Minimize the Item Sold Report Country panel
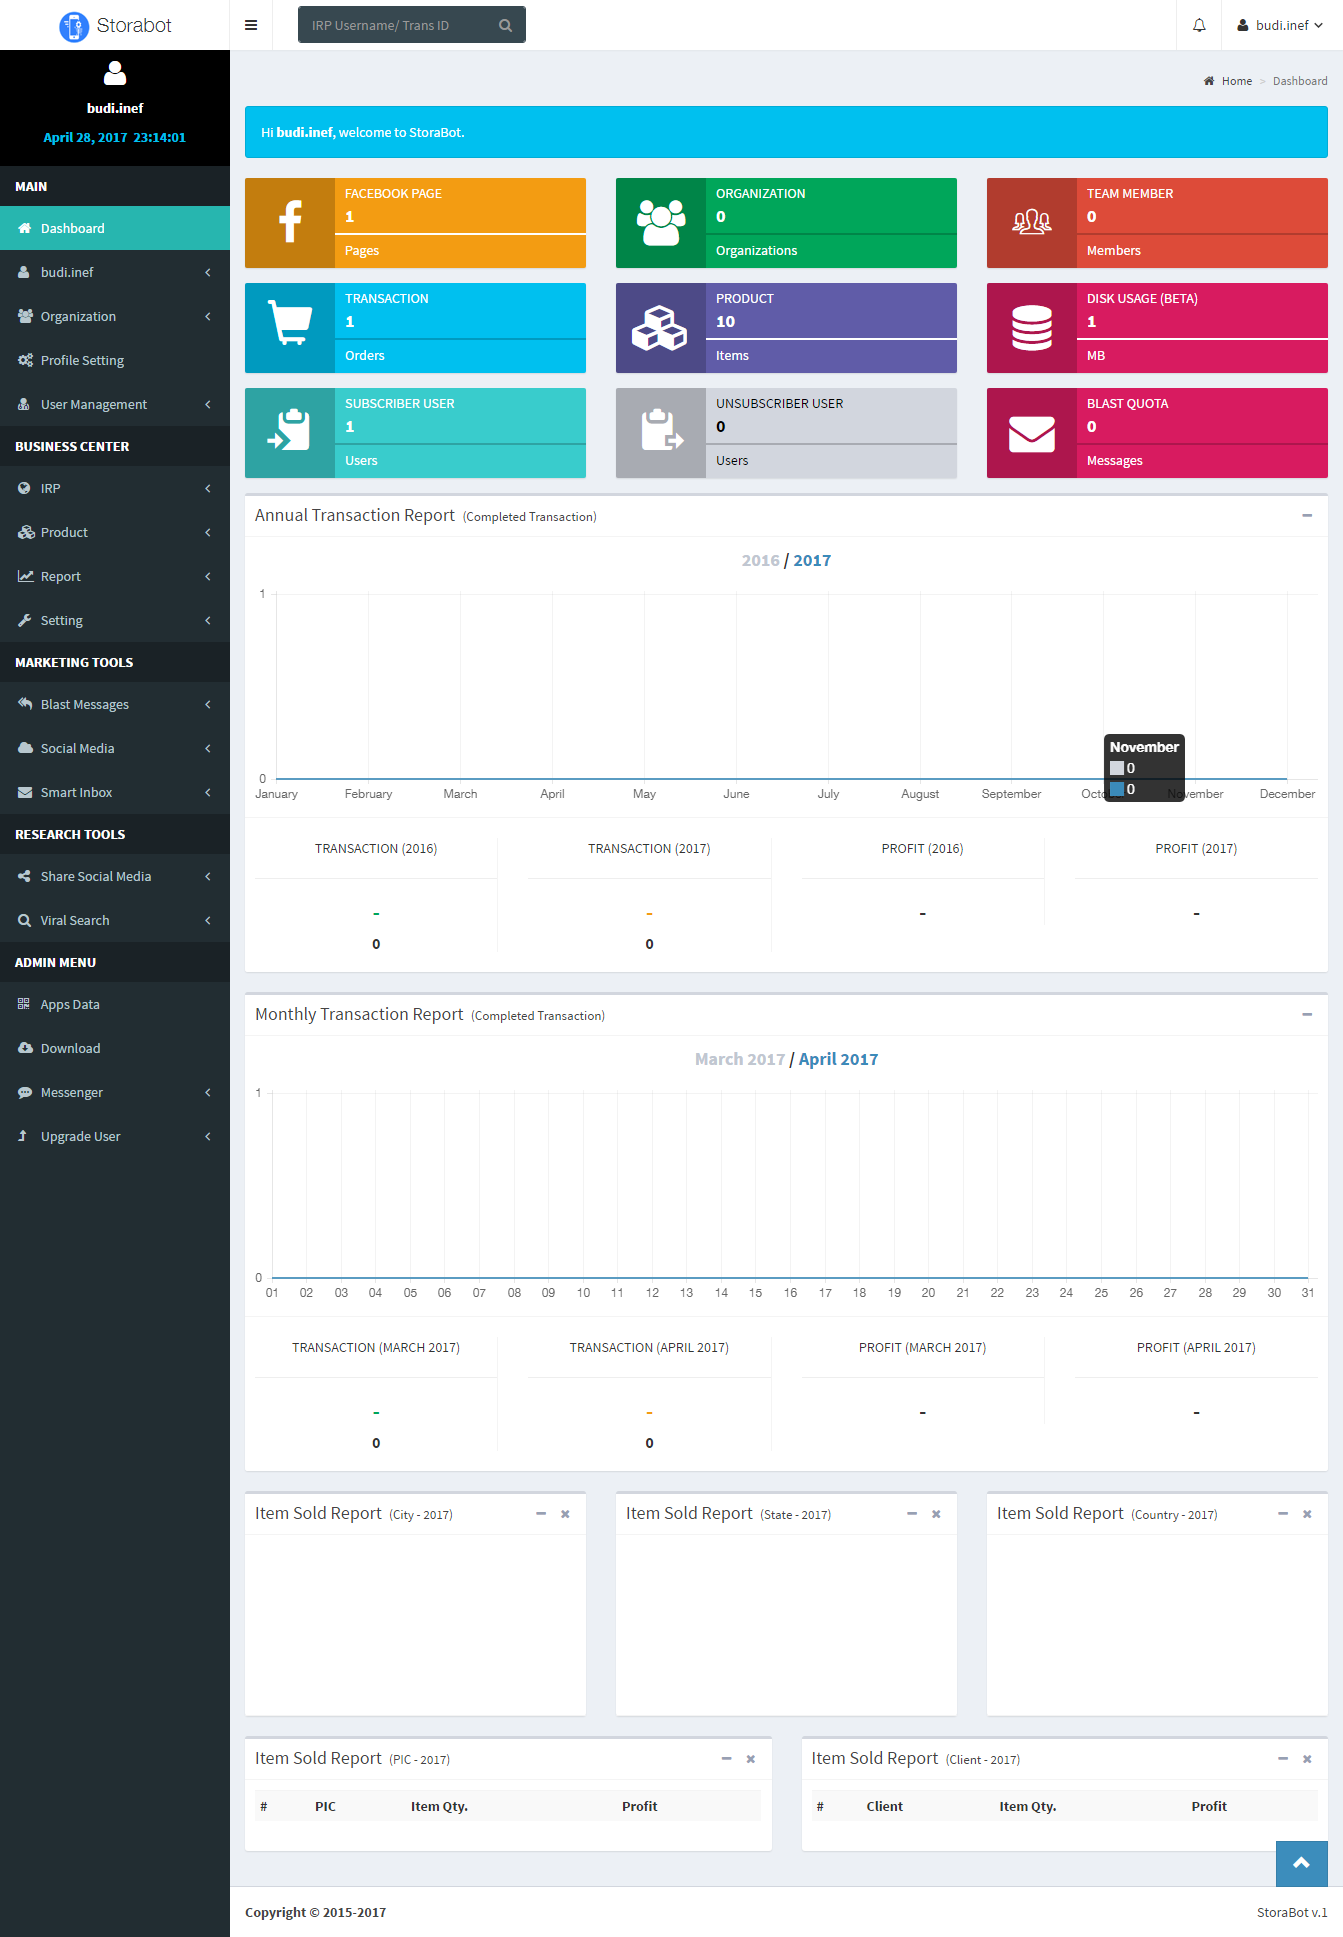The image size is (1343, 1937). (x=1283, y=1514)
